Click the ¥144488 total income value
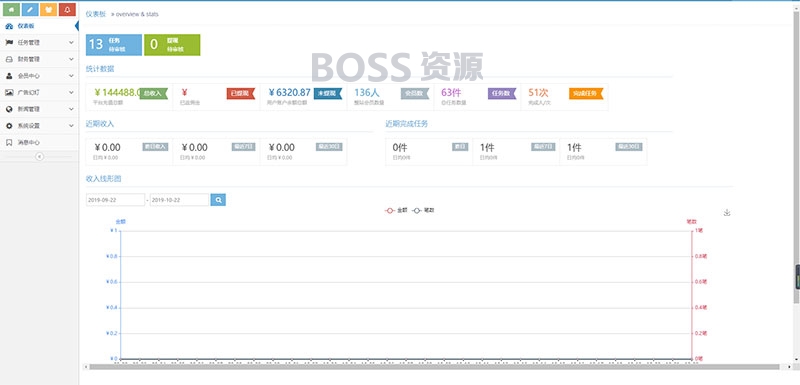 point(117,92)
